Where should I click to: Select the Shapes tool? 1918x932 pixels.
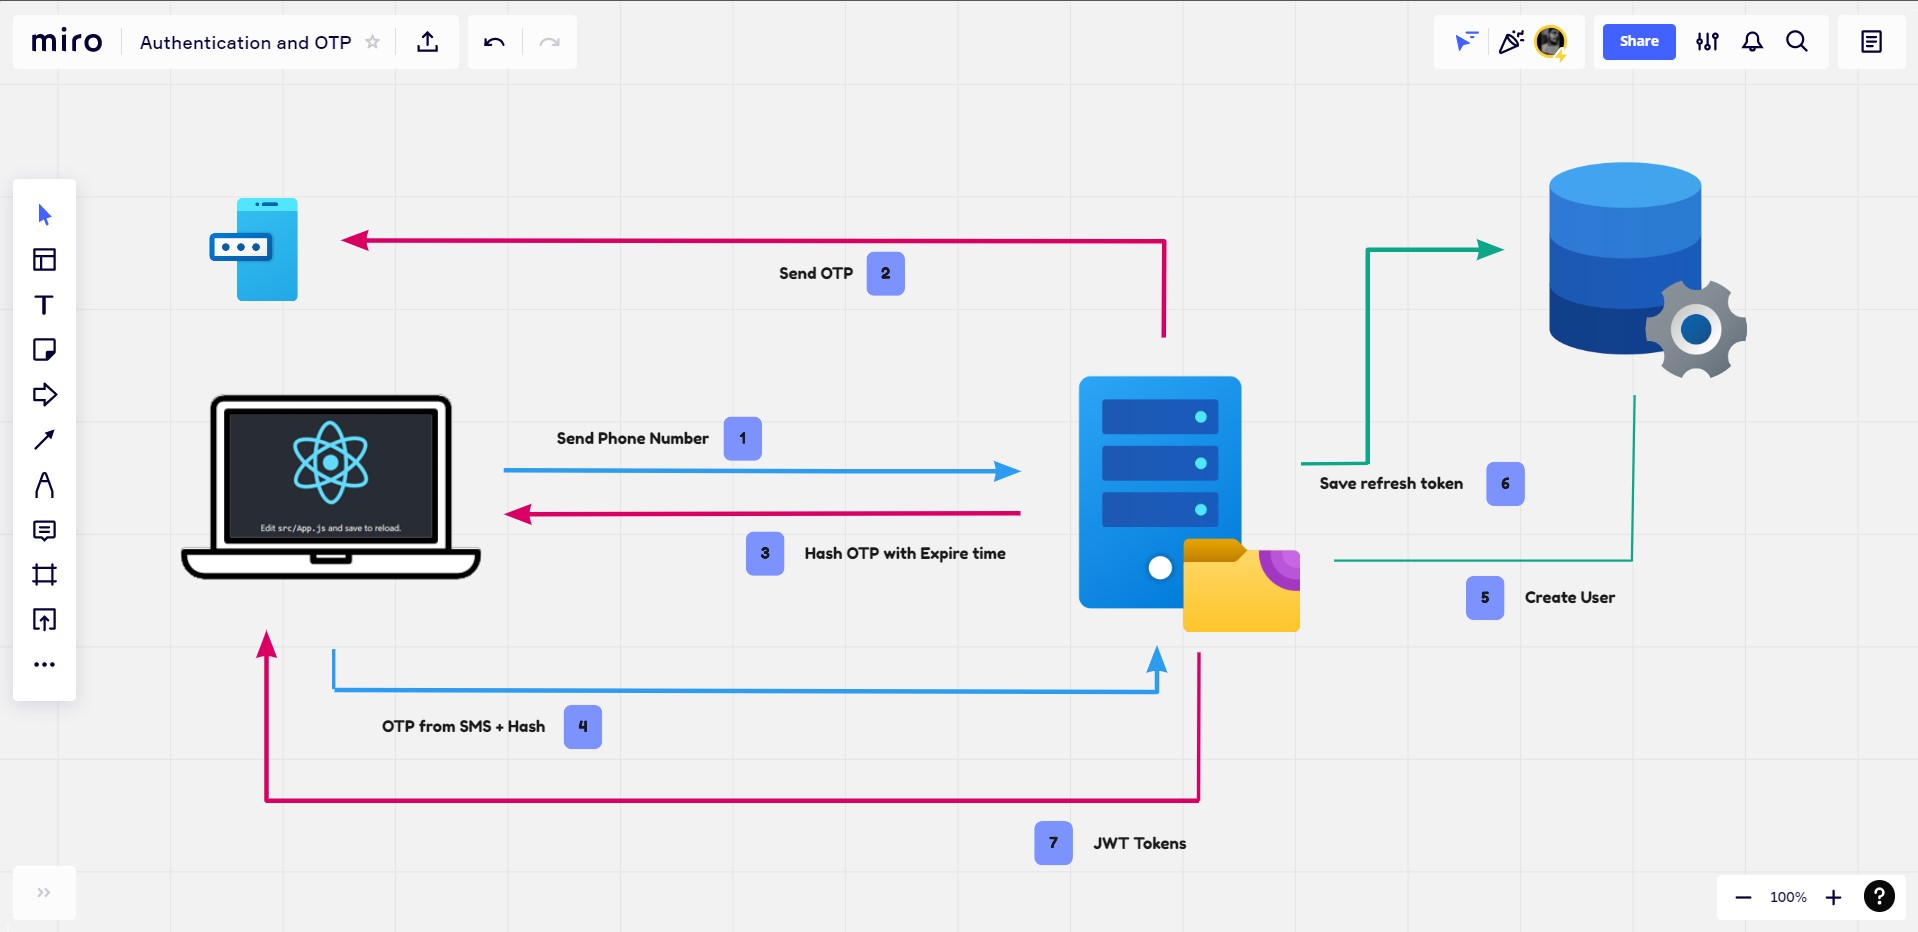44,394
